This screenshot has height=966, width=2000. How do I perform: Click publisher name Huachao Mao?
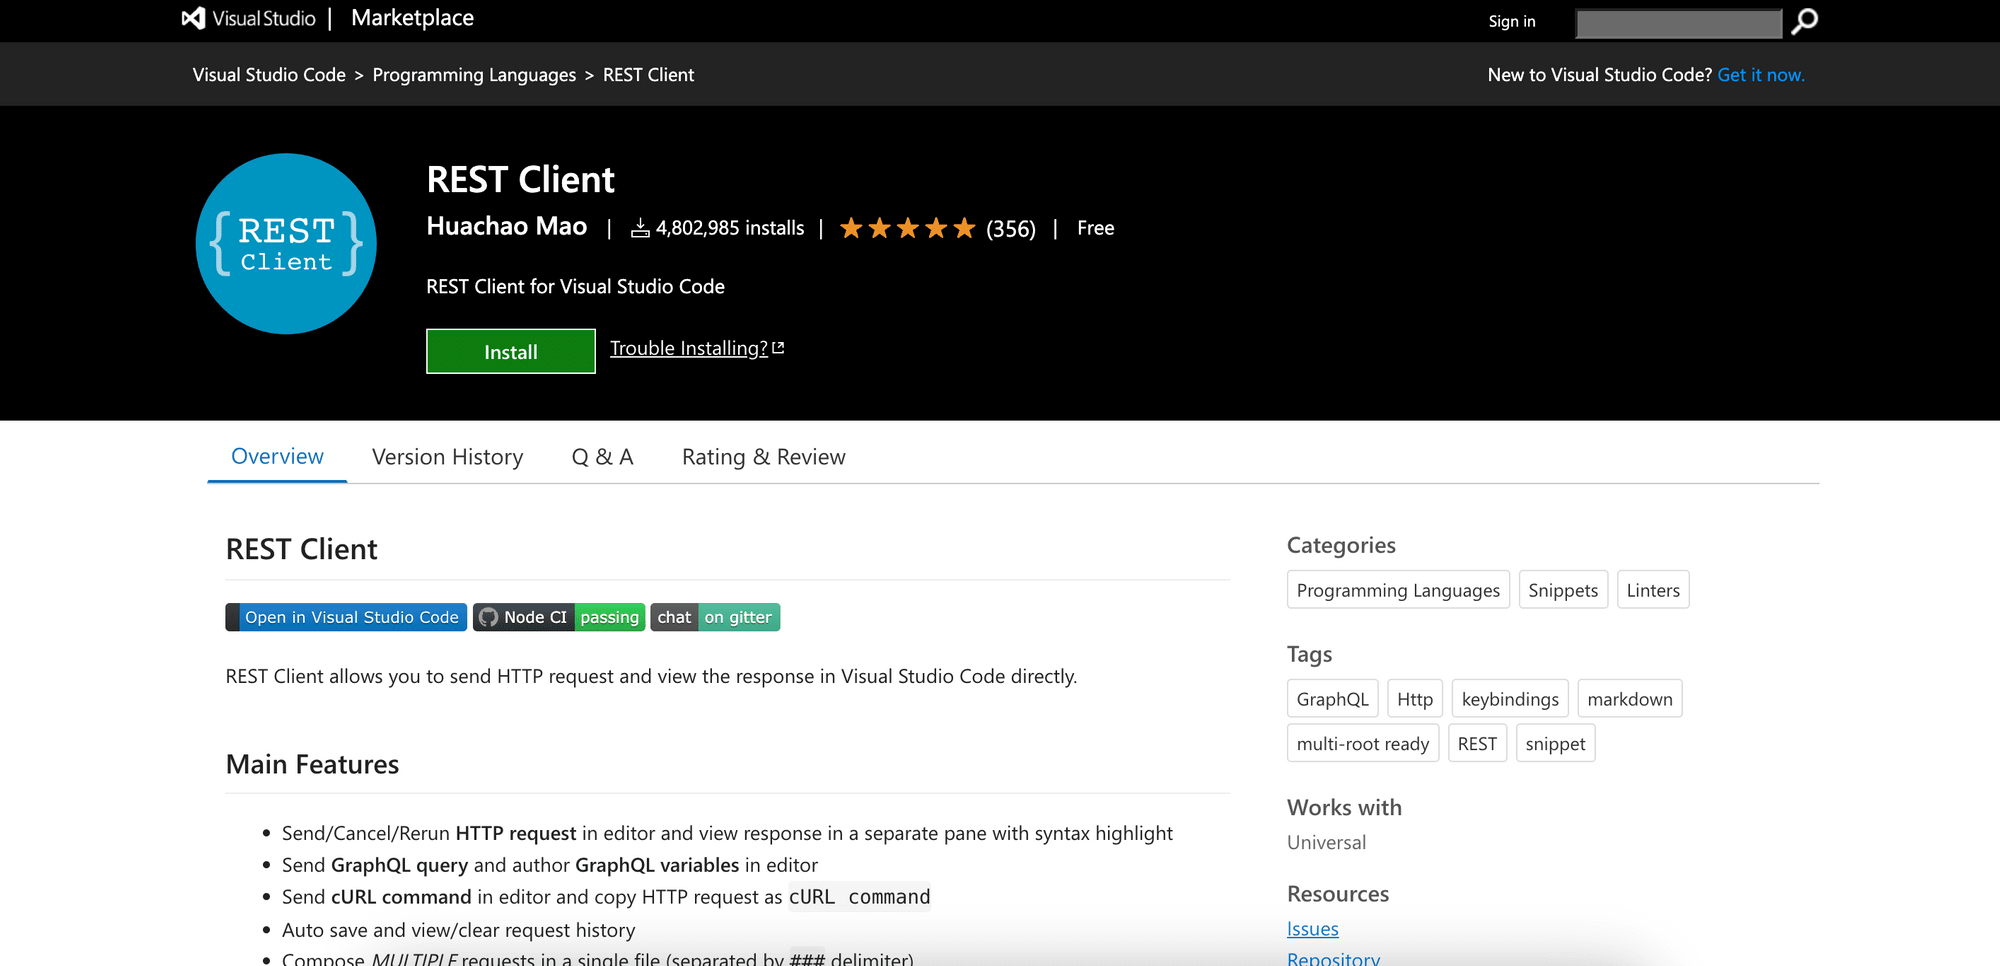coord(506,227)
